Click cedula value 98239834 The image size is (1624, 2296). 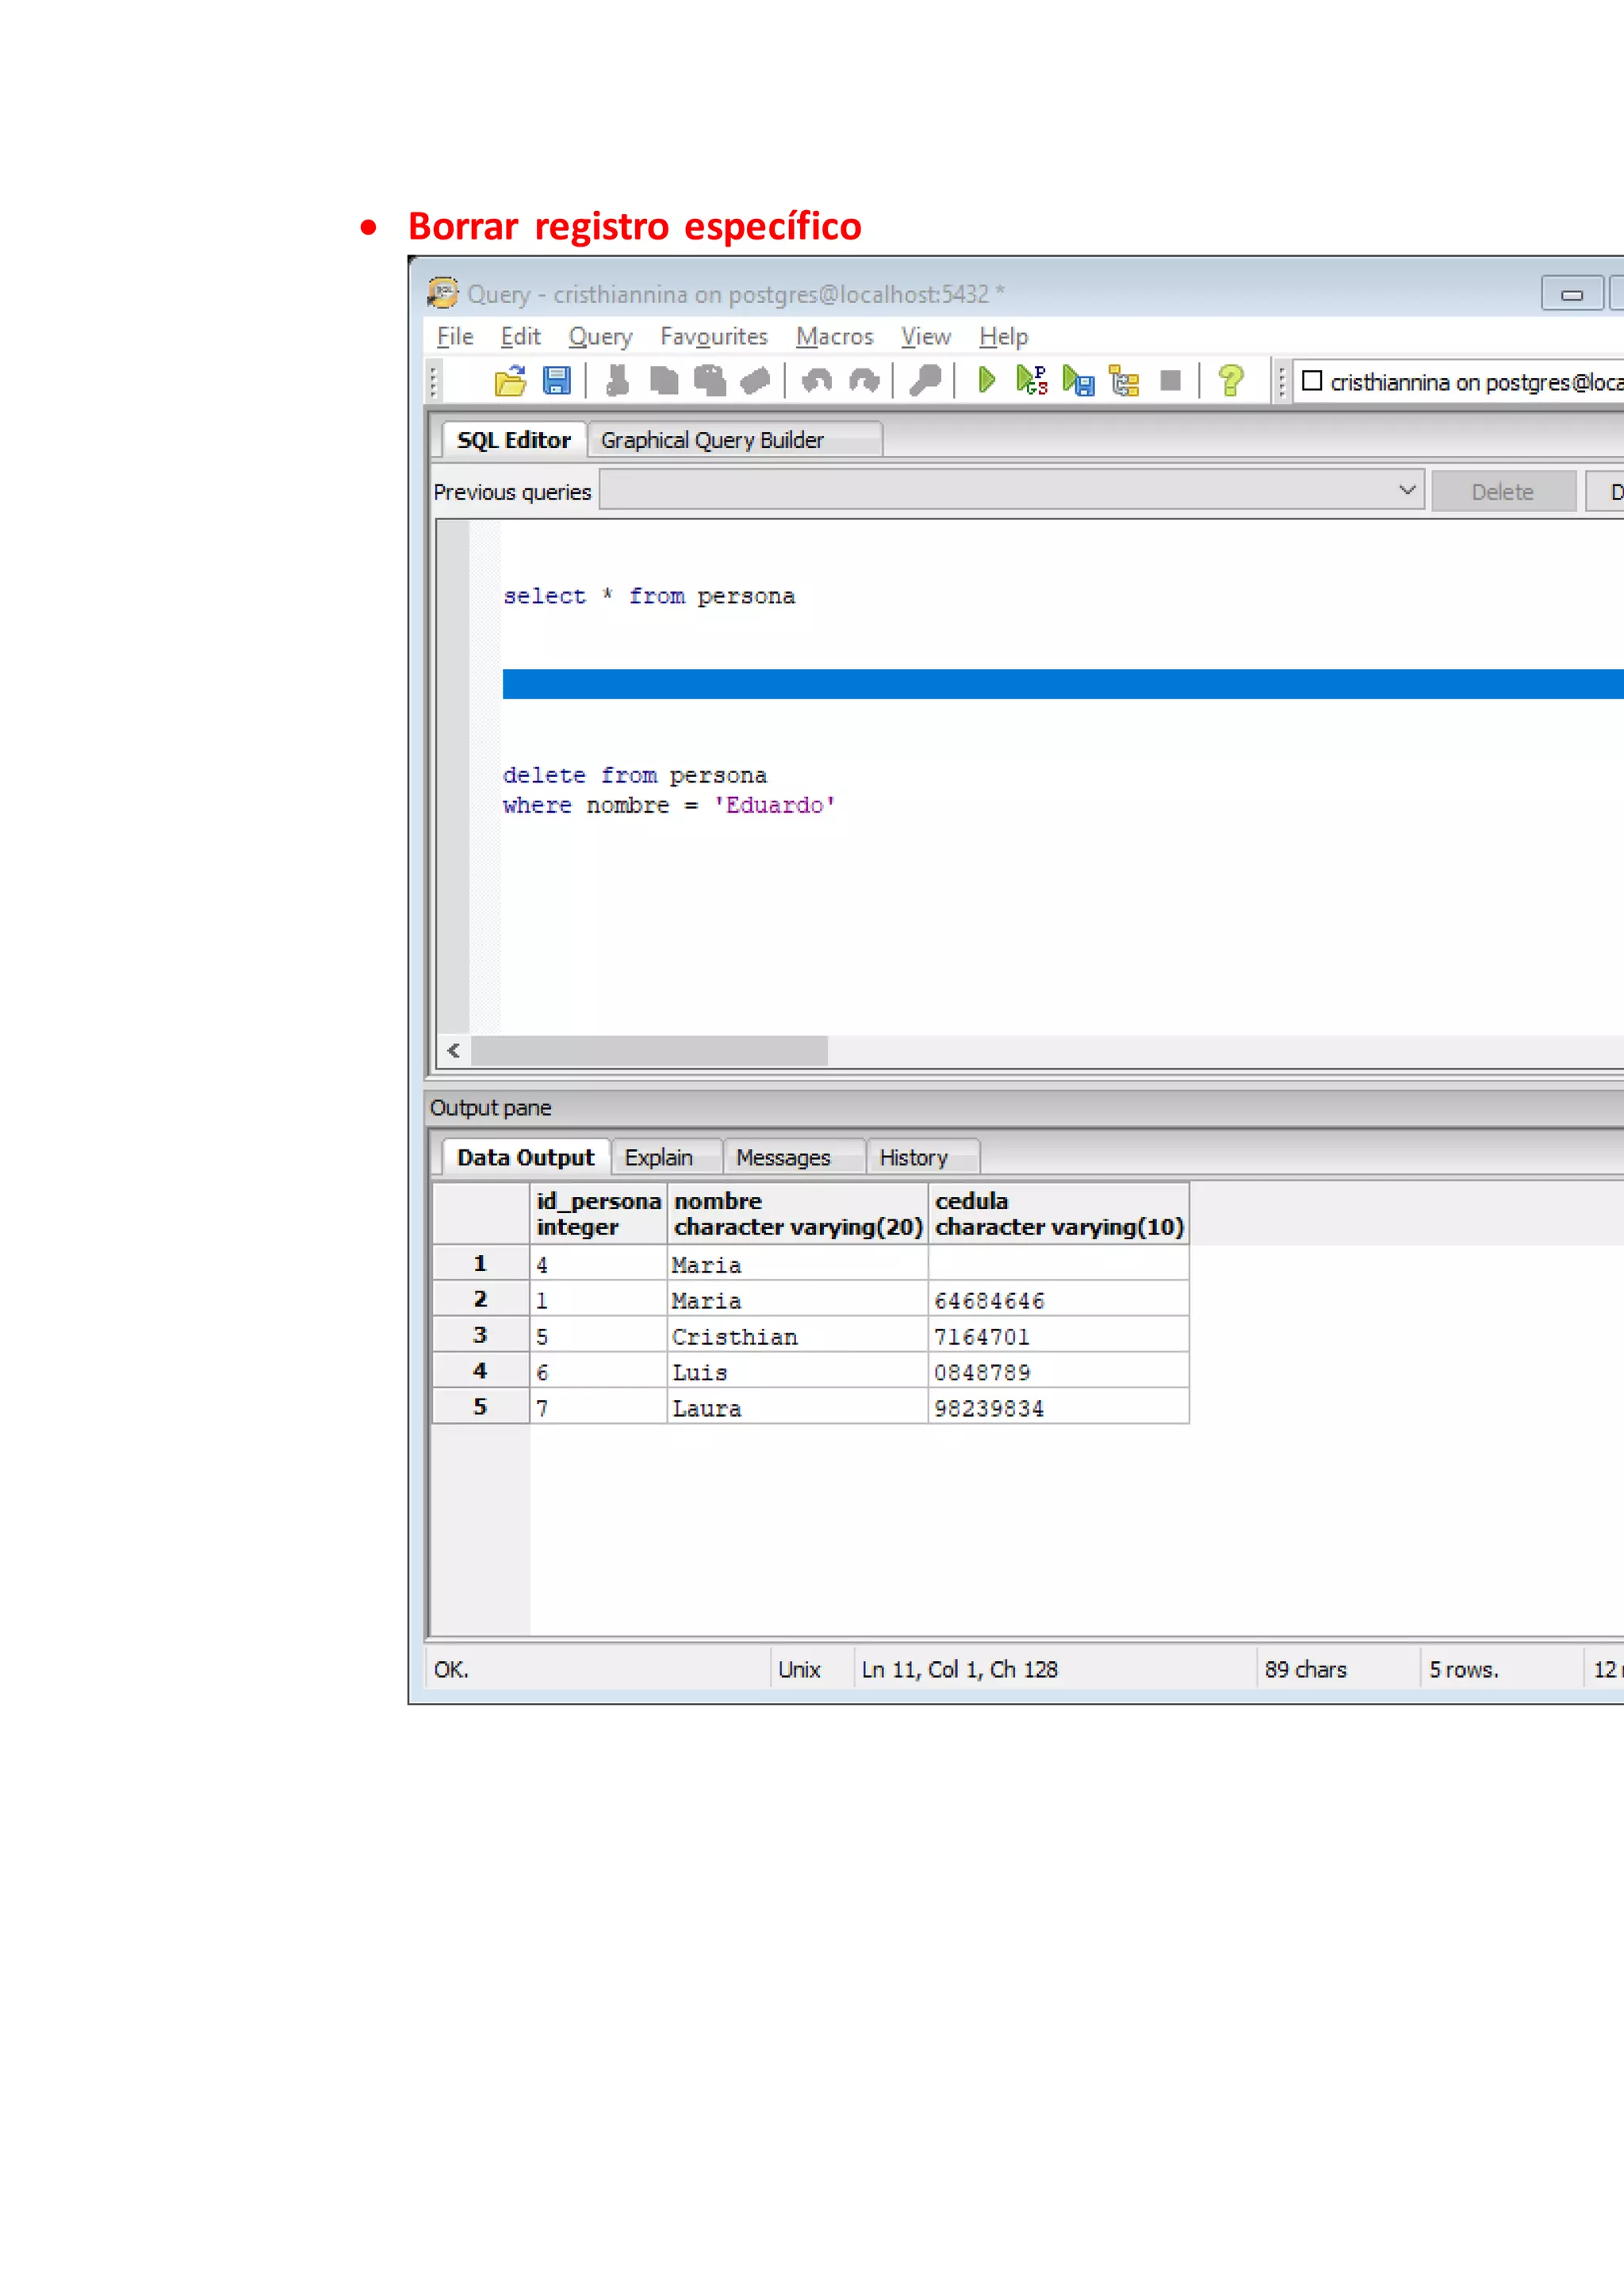tap(1059, 1408)
